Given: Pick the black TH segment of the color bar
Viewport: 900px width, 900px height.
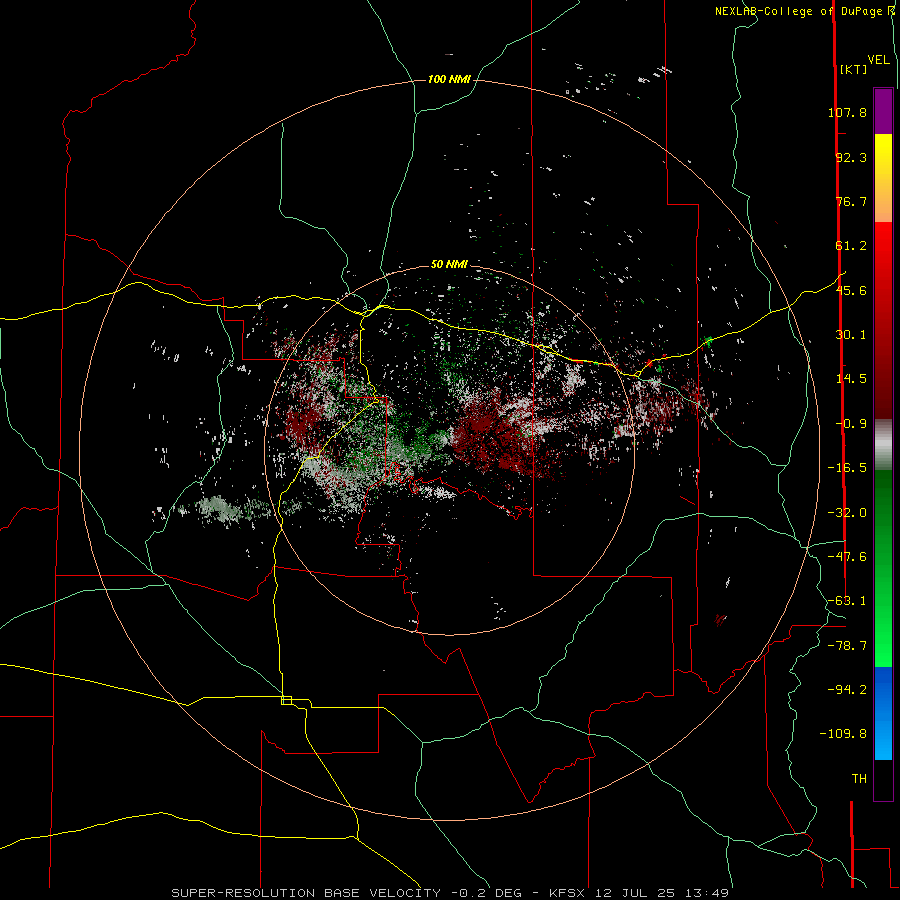Looking at the screenshot, I should click(883, 779).
